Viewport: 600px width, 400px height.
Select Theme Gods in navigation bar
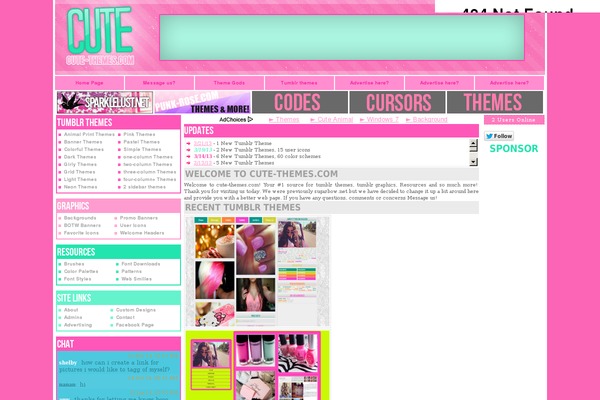click(229, 83)
